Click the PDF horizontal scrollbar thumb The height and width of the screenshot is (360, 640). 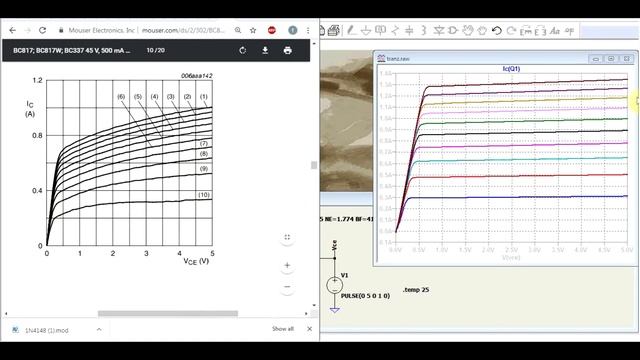click(168, 313)
